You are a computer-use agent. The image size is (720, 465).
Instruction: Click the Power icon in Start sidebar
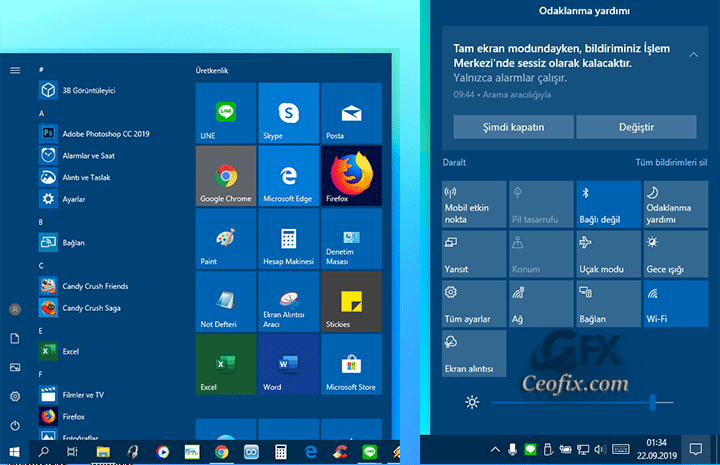(15, 426)
